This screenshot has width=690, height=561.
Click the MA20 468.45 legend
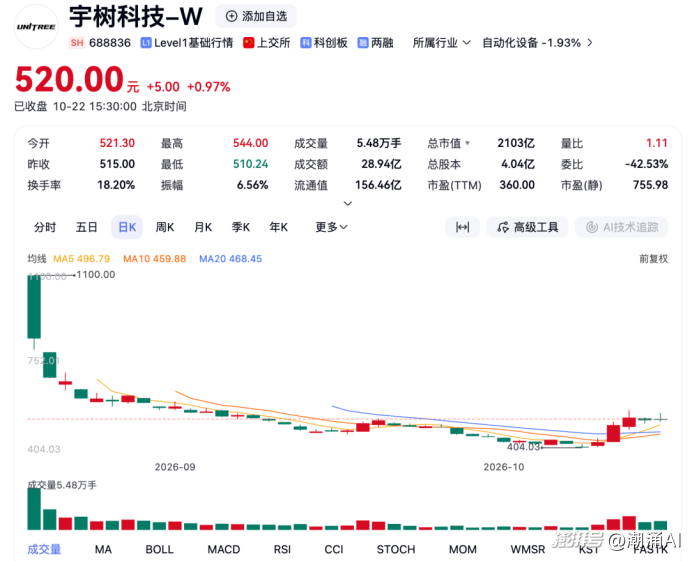pos(231,259)
